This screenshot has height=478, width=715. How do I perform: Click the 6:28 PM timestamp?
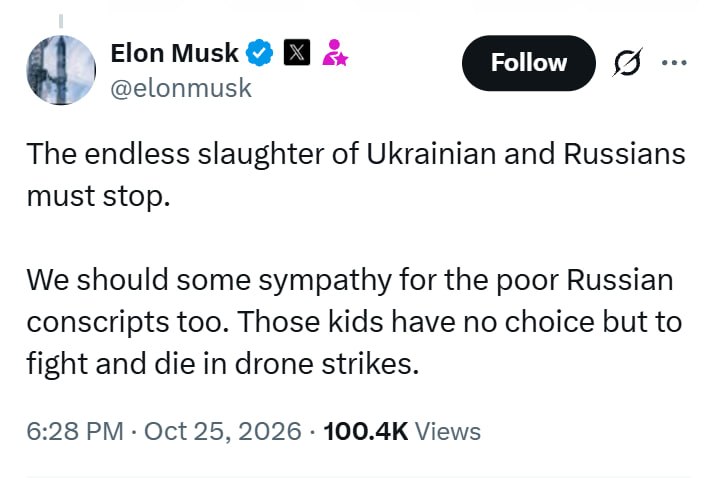[75, 431]
